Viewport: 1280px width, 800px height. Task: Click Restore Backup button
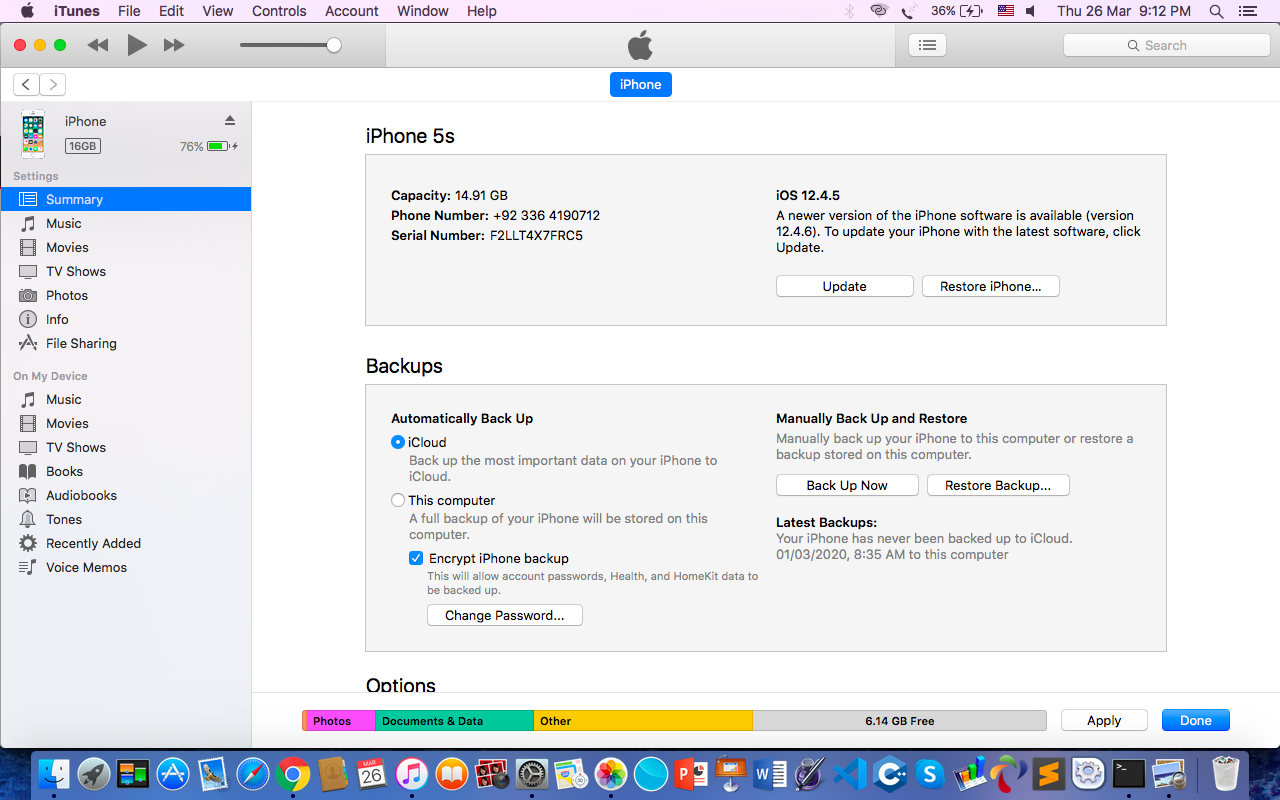(998, 485)
